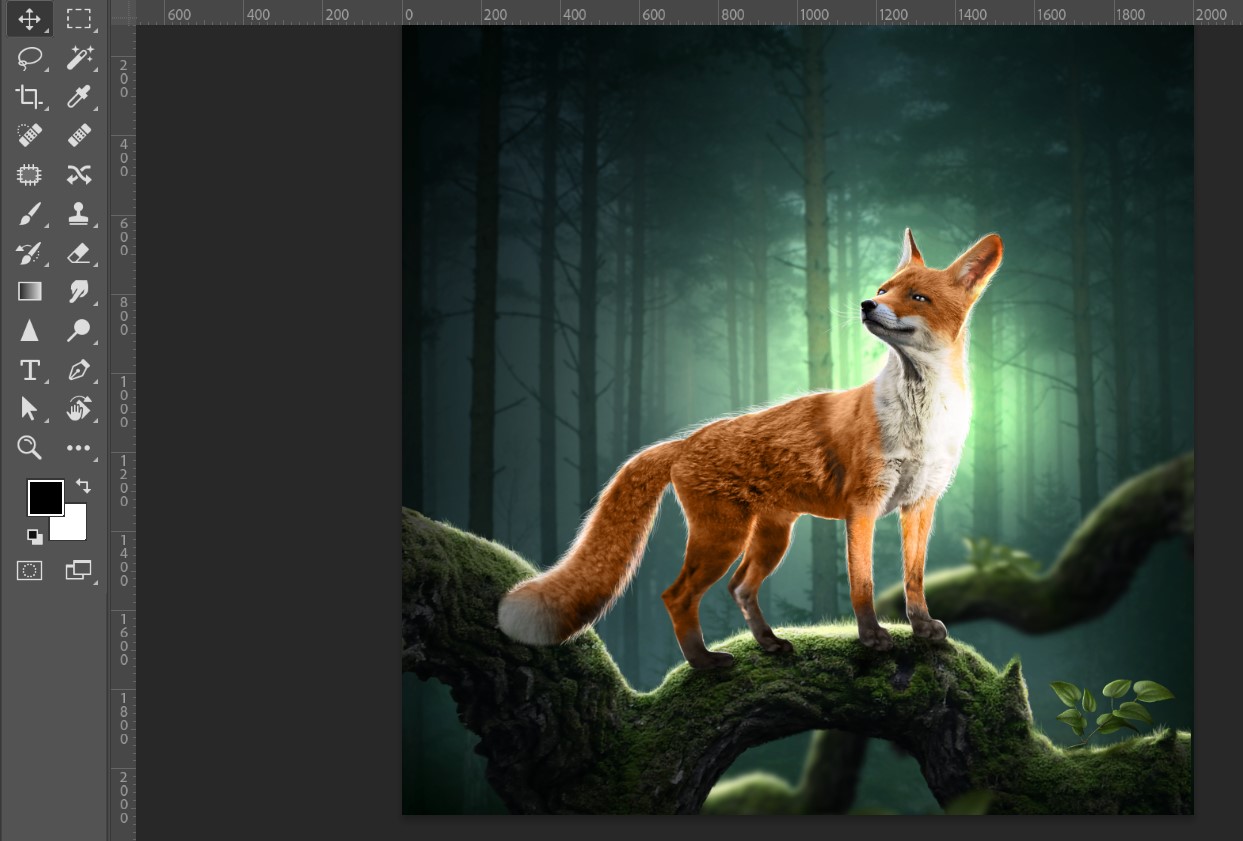Choose the History Brush tool

click(x=30, y=253)
